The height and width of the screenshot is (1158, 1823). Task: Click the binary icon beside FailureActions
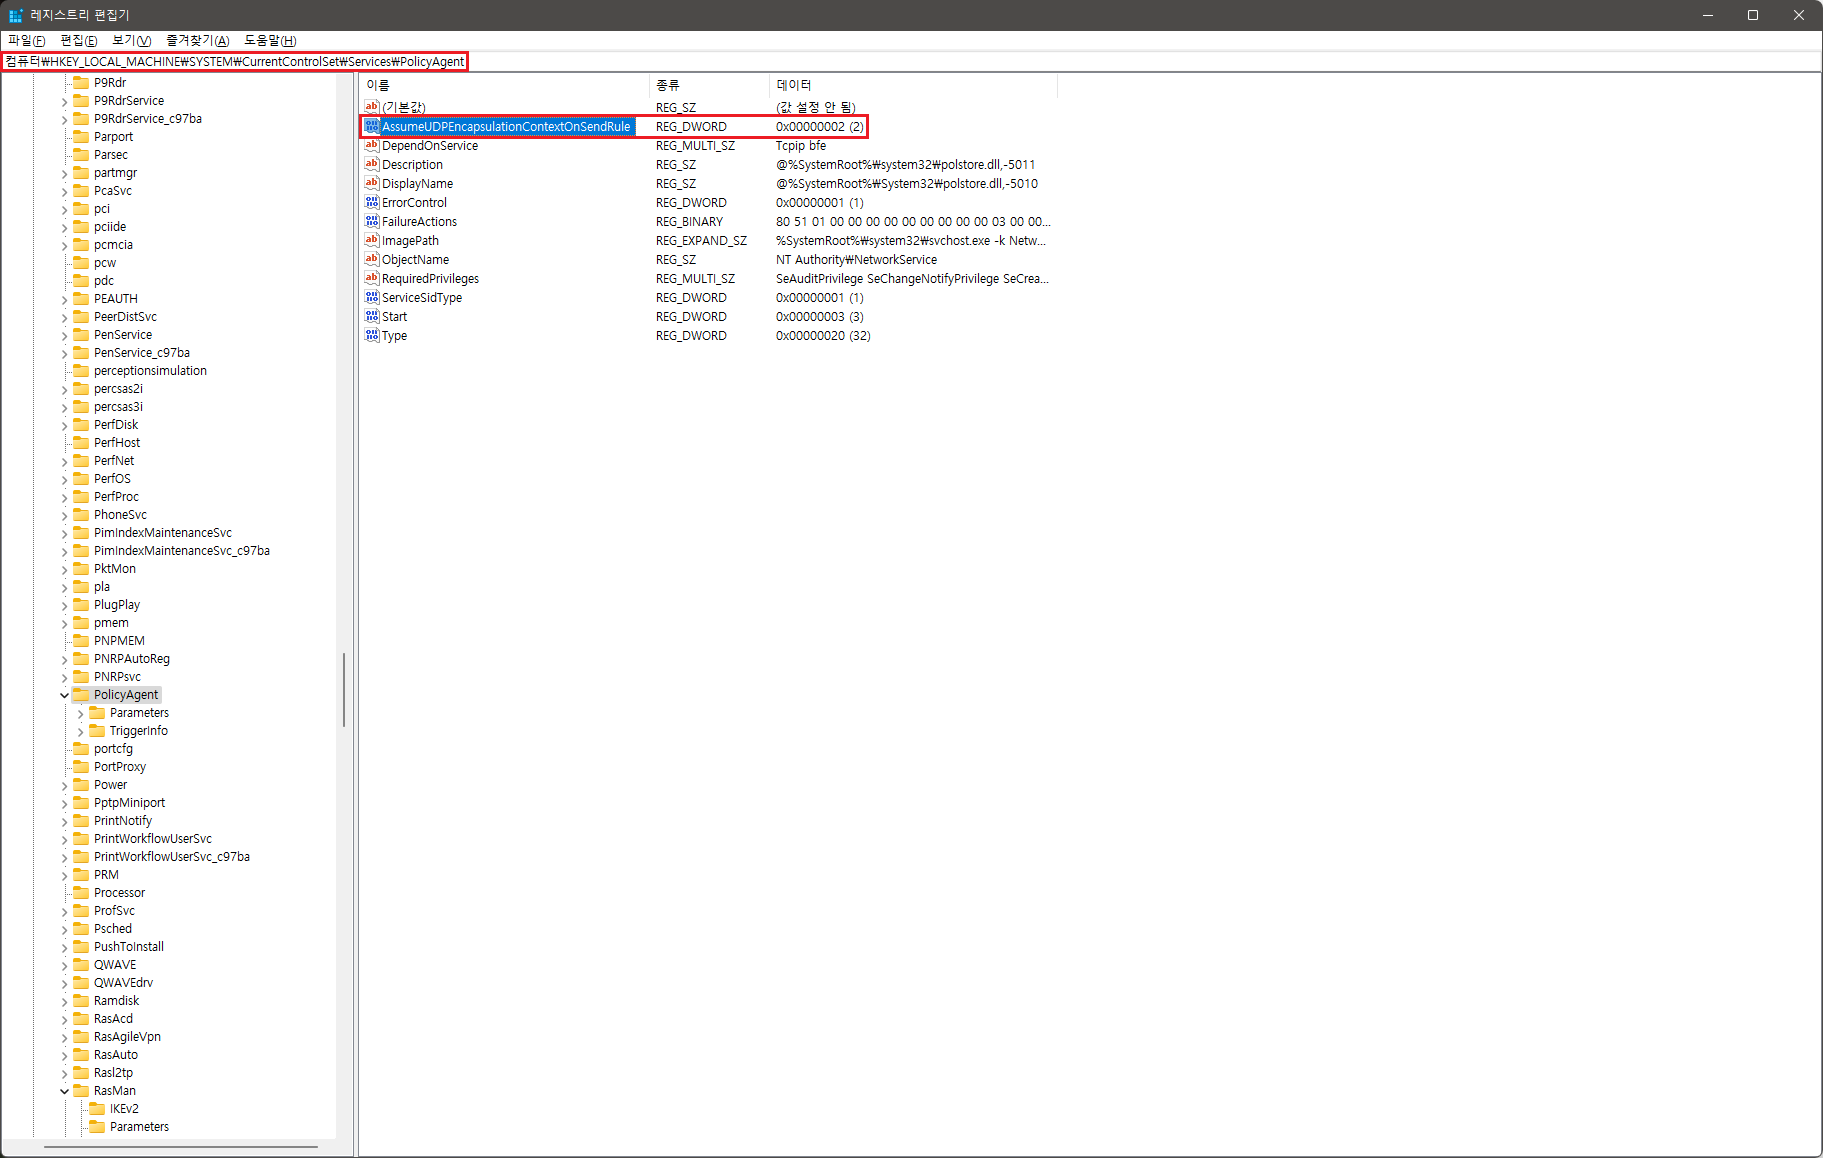tap(372, 221)
